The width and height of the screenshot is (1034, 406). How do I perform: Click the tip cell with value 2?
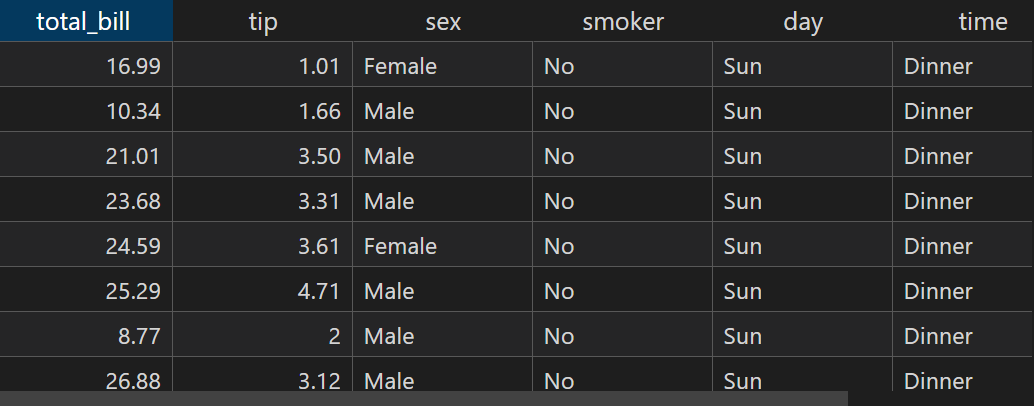coord(262,335)
